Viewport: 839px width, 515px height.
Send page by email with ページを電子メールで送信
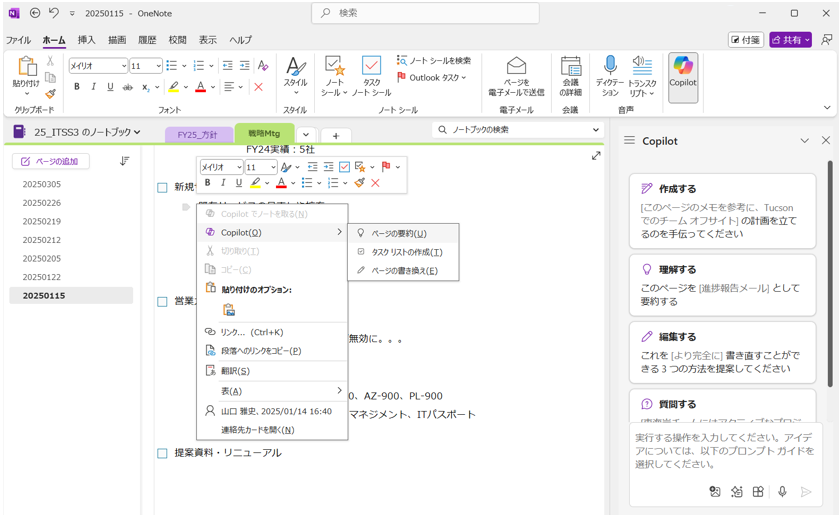516,76
